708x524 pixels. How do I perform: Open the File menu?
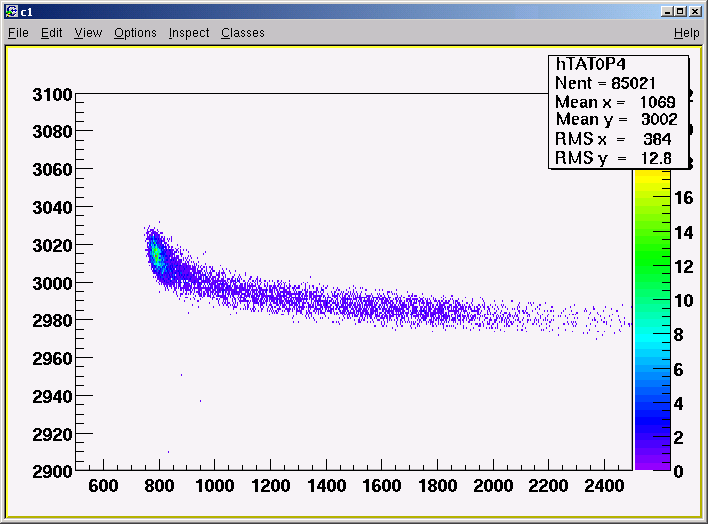[18, 33]
